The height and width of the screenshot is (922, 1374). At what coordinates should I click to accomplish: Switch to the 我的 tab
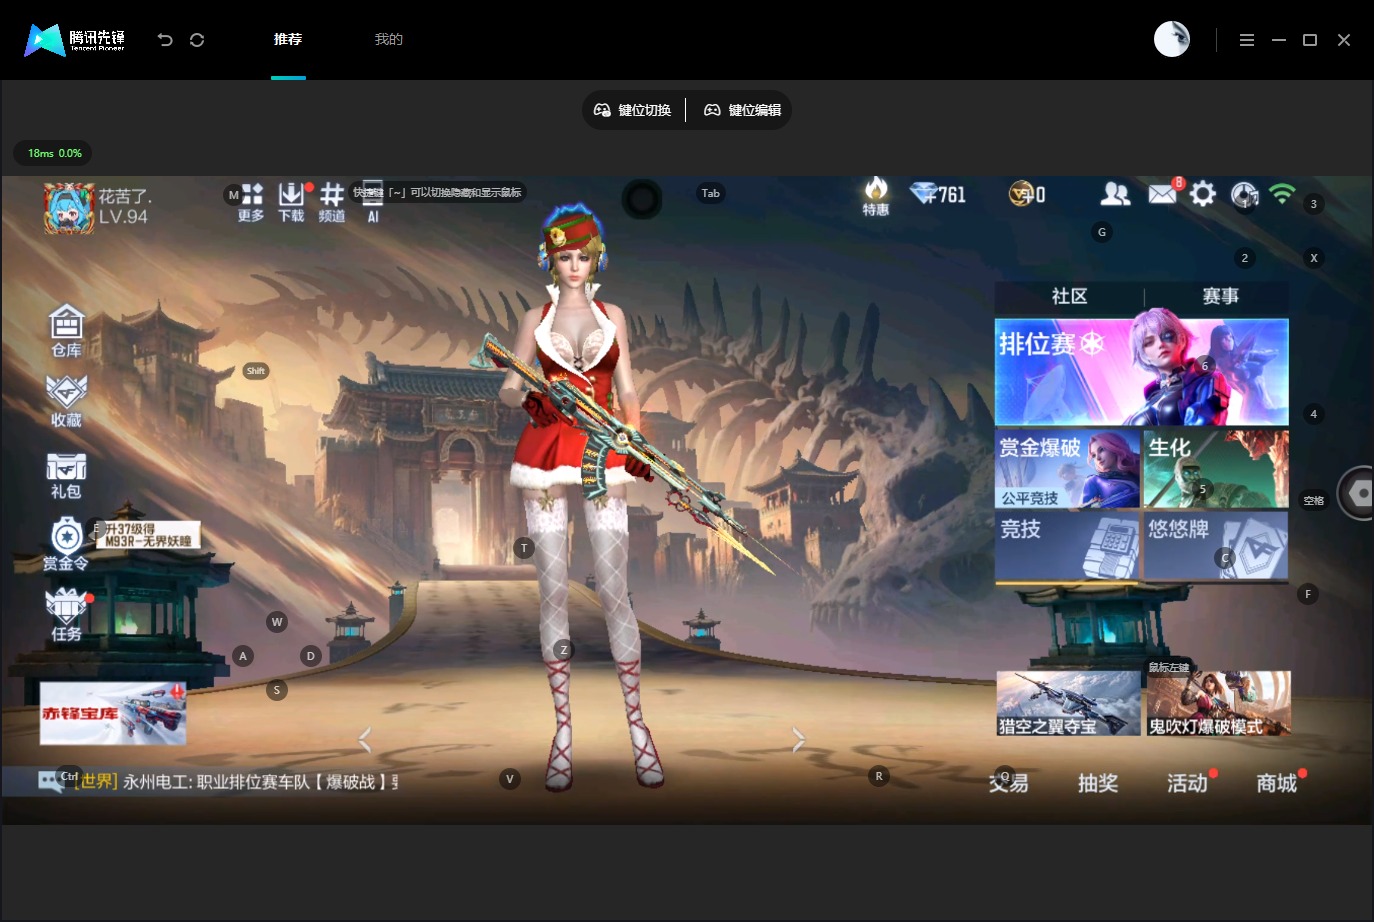tap(388, 39)
